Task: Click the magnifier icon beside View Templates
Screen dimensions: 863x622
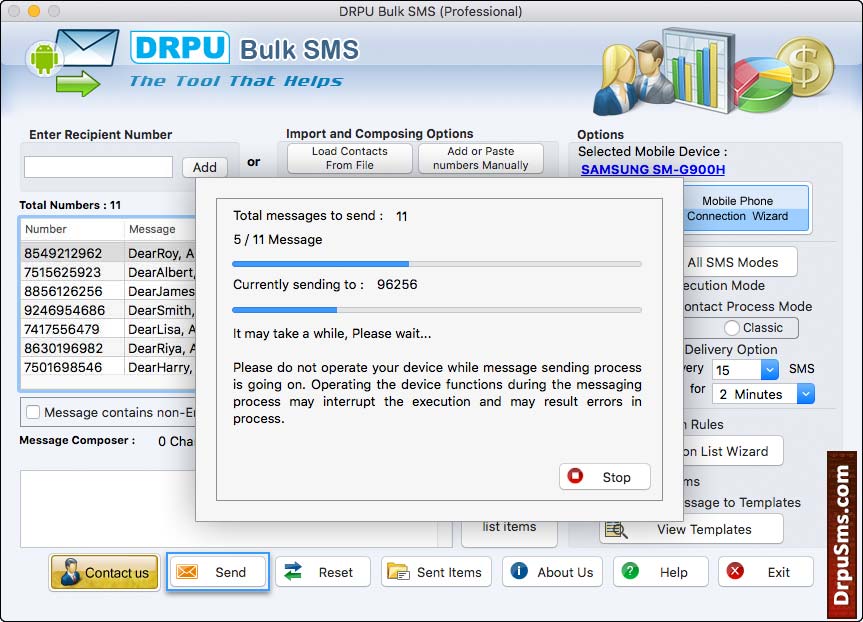Action: click(x=616, y=530)
